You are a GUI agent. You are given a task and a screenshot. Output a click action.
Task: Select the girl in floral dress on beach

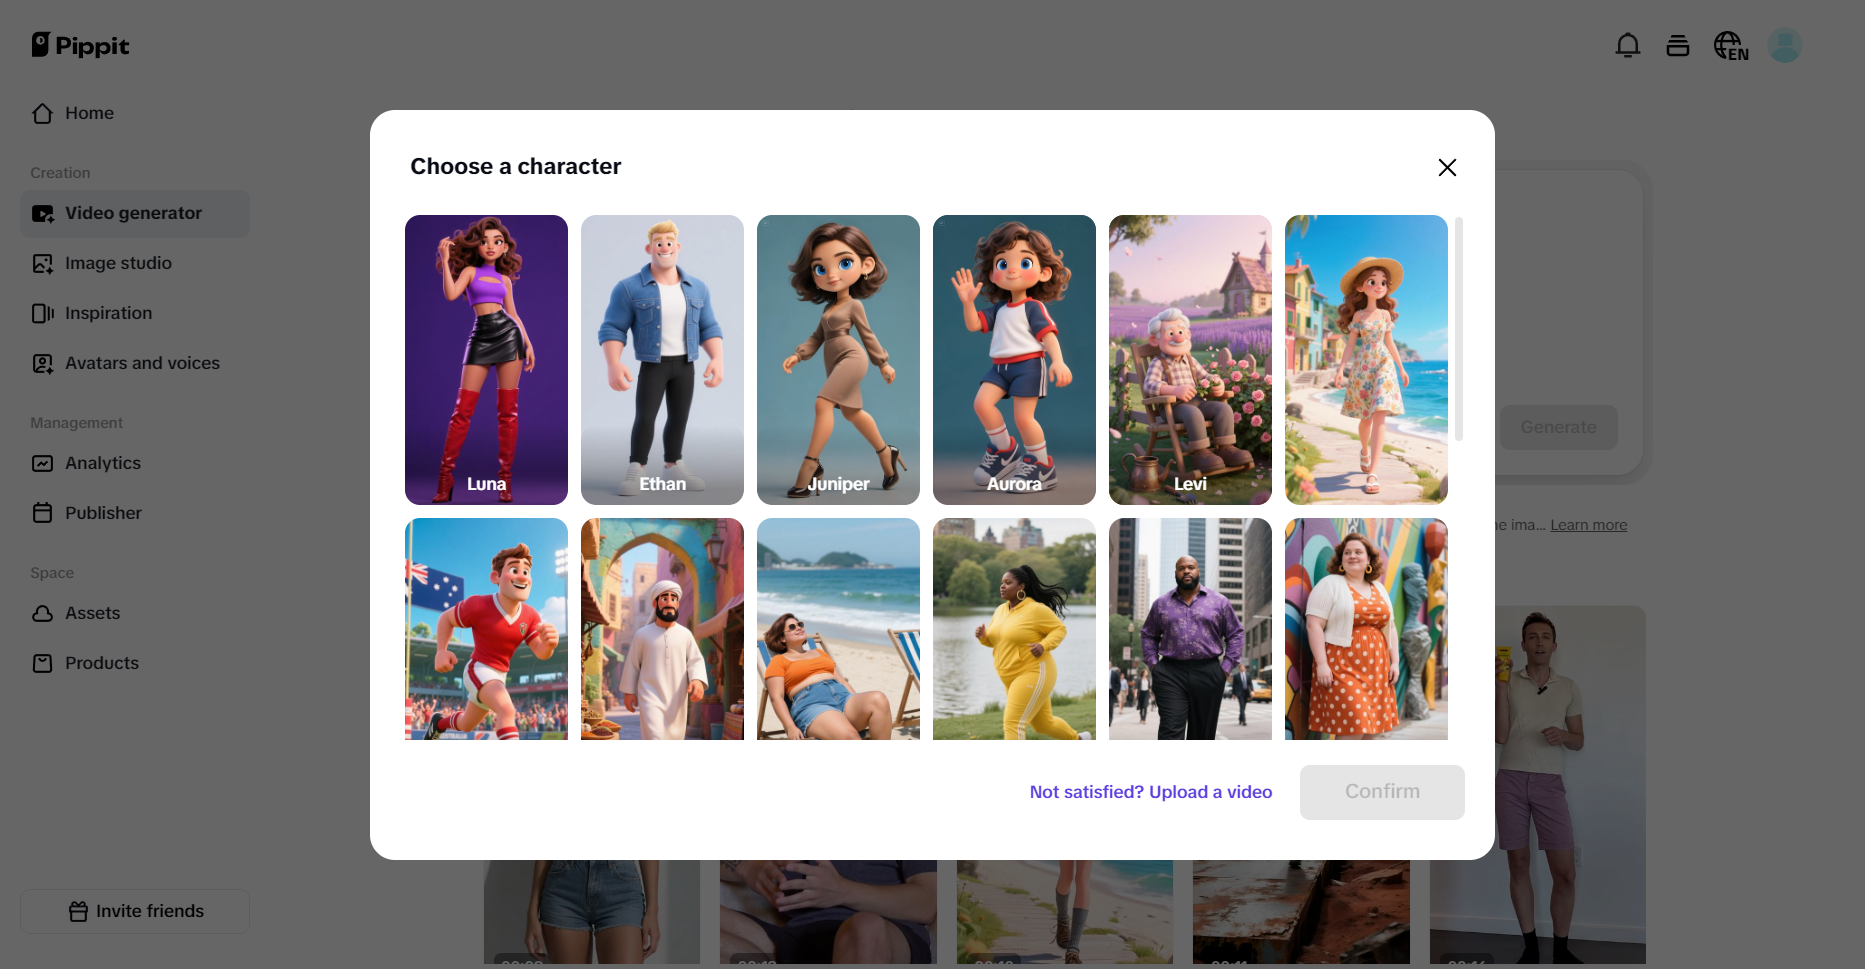click(x=1366, y=360)
